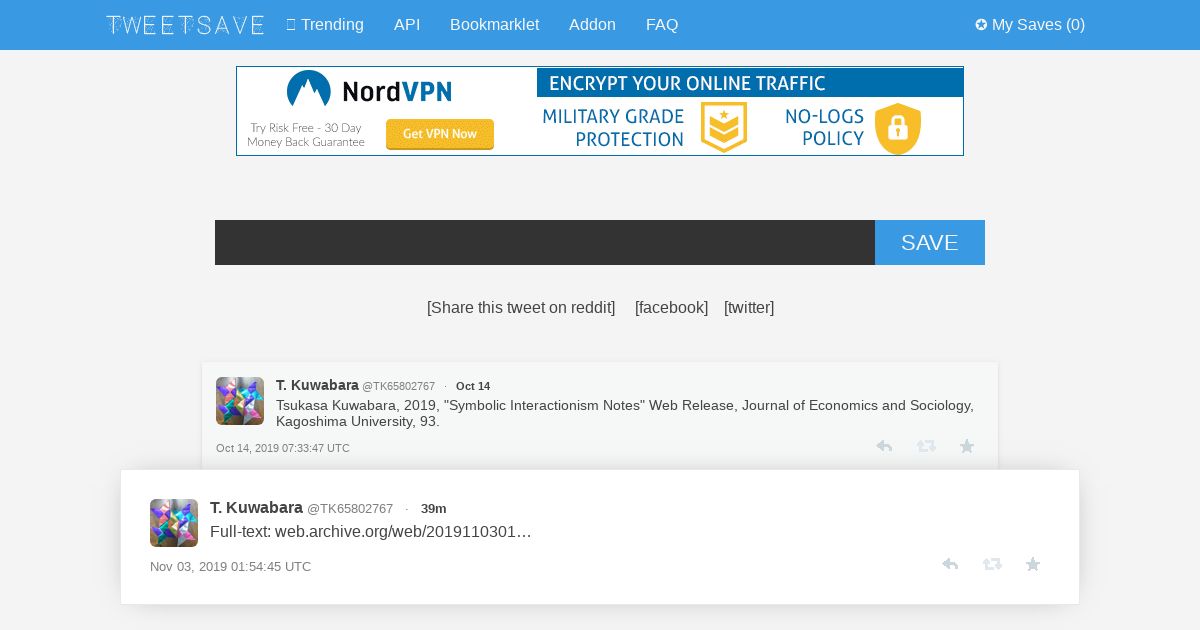Click the avatar on the Oct 14 tweet
The image size is (1200, 630).
pyautogui.click(x=240, y=401)
